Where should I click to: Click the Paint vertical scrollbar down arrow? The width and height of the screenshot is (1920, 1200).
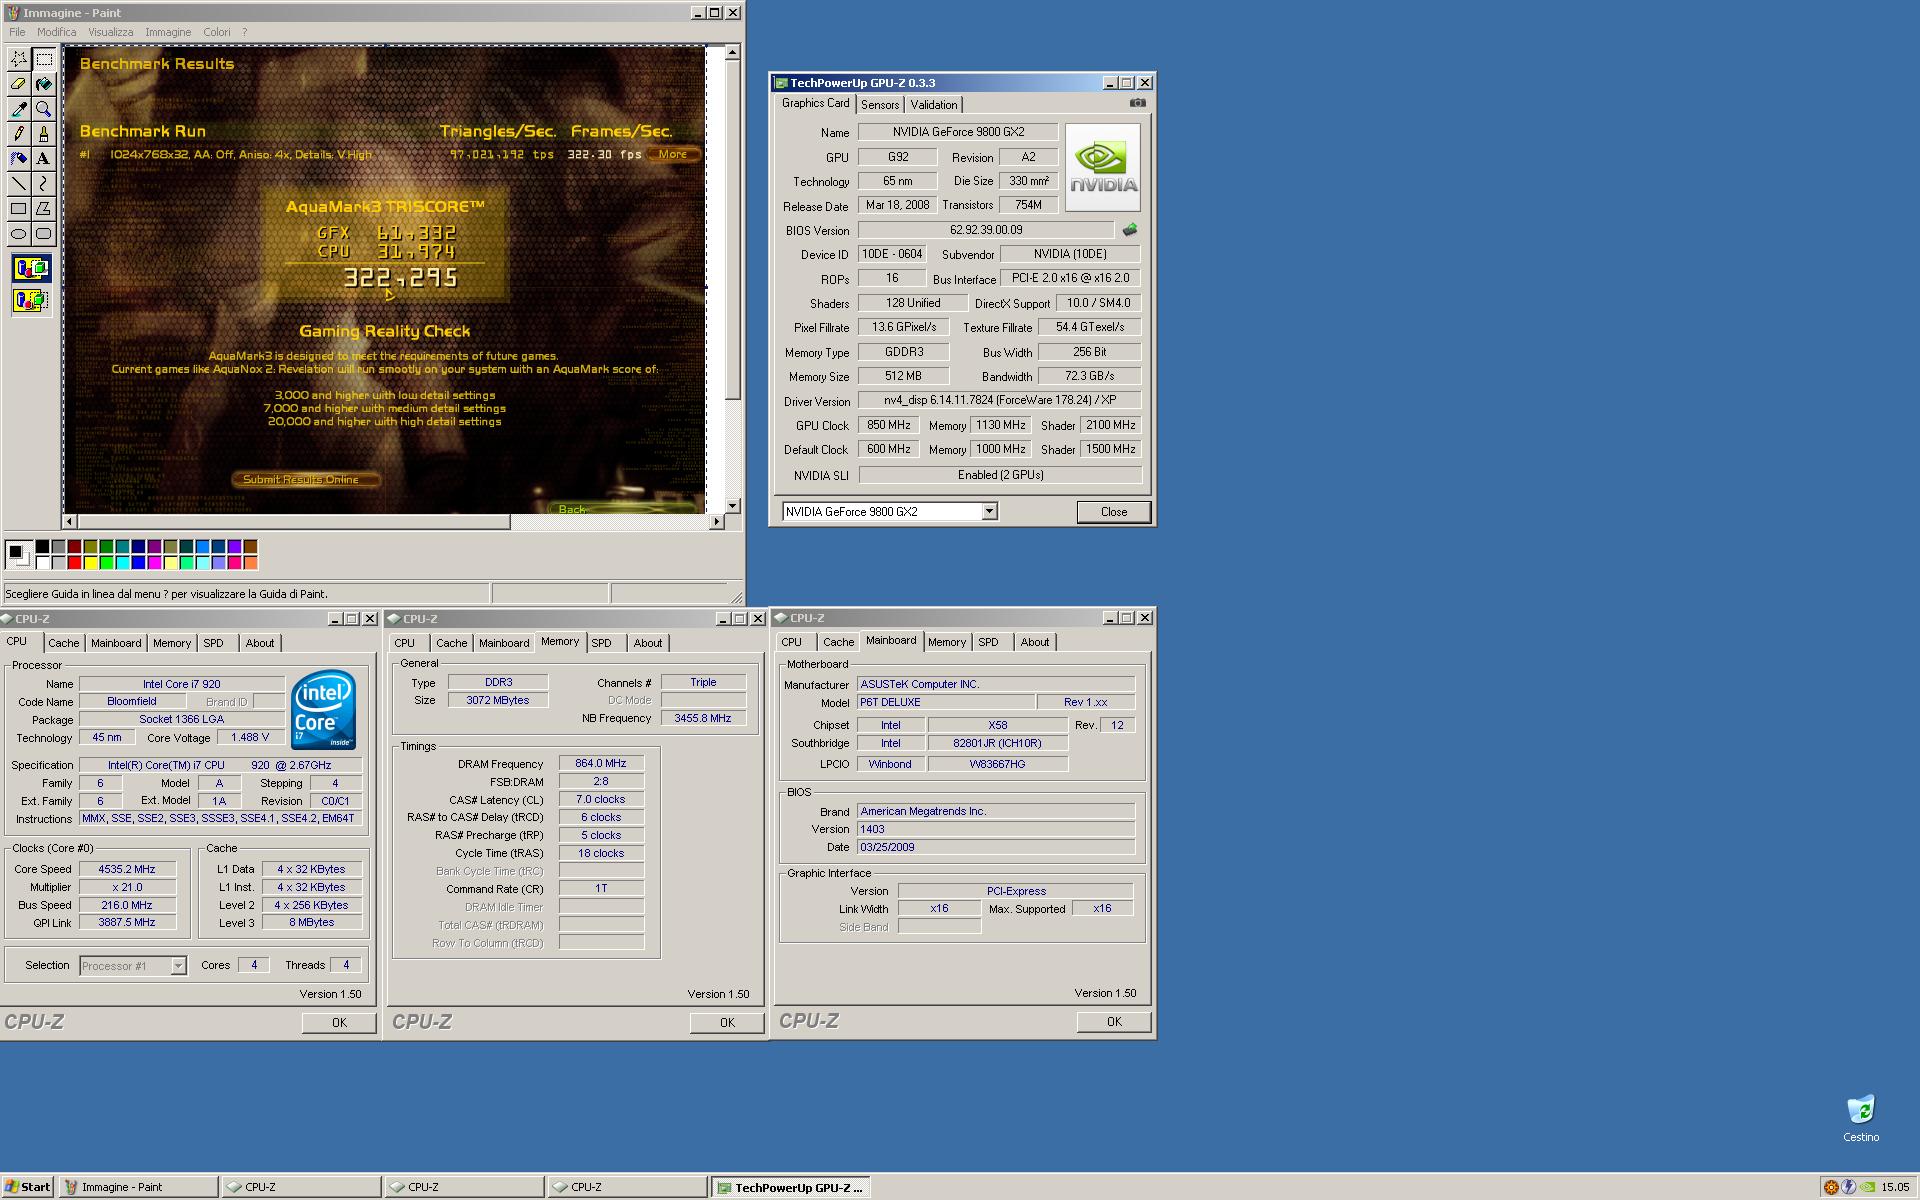coord(733,506)
